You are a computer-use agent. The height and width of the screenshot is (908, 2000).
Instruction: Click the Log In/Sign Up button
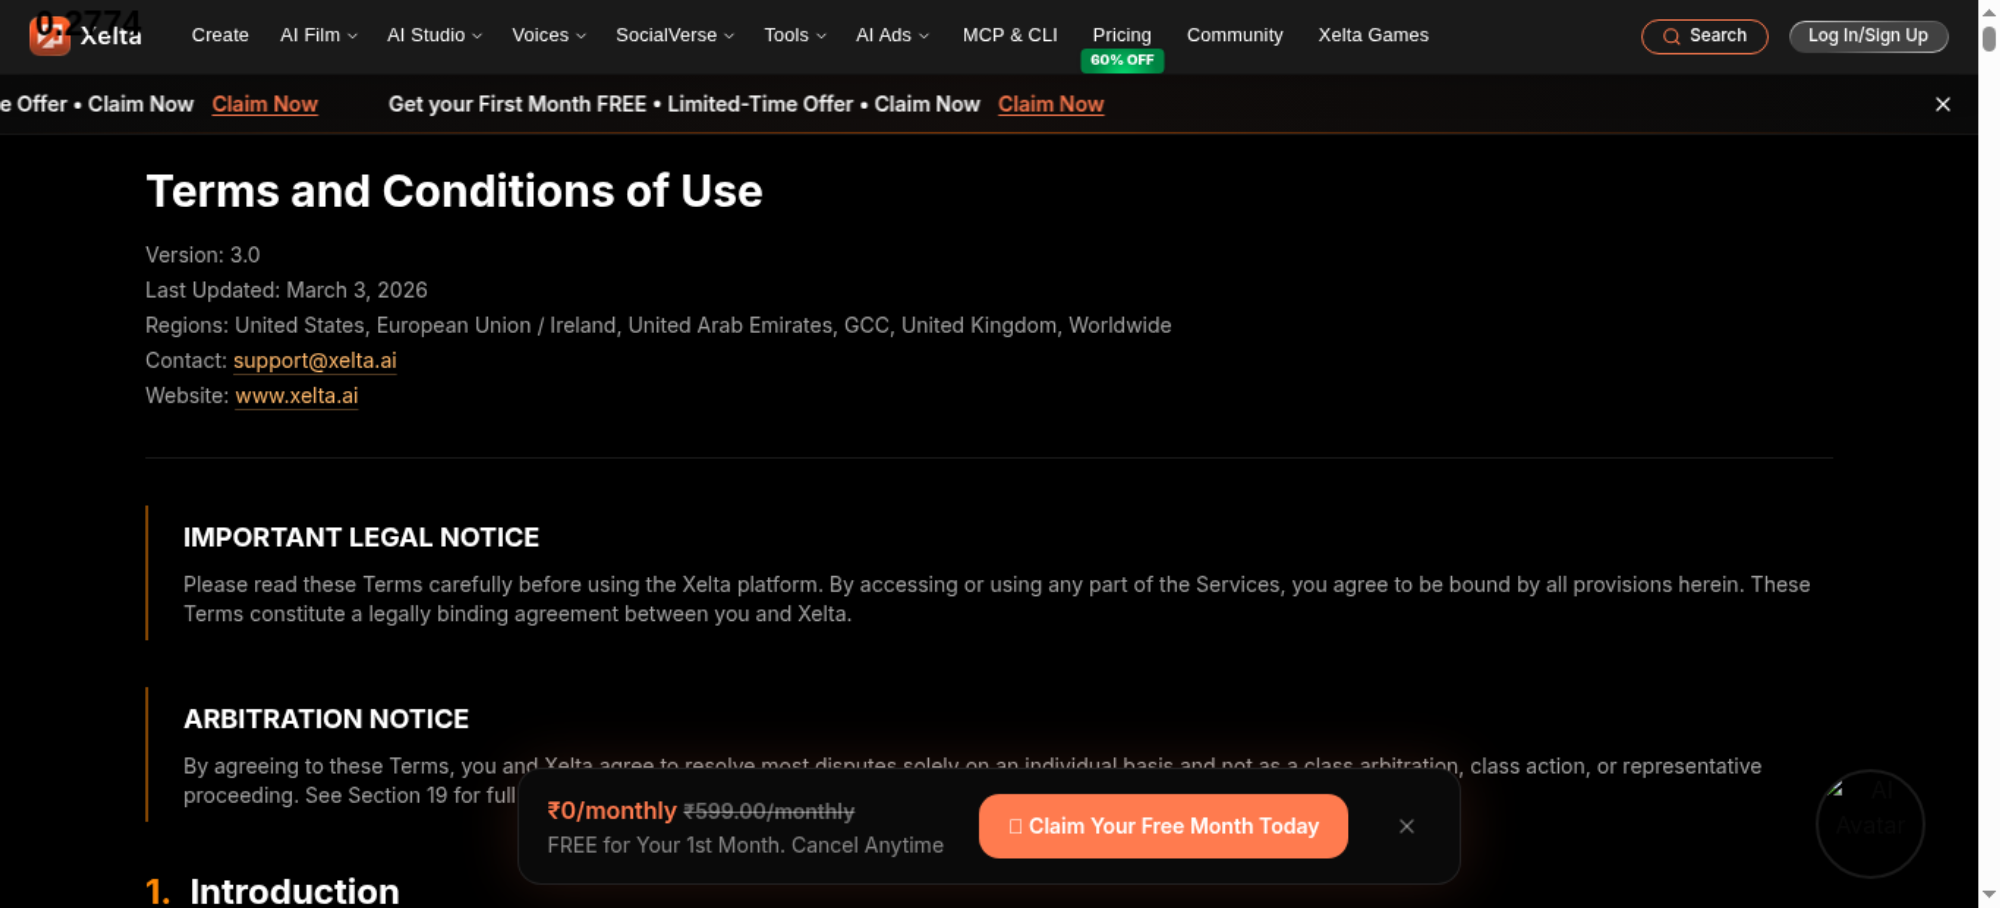[x=1868, y=36]
